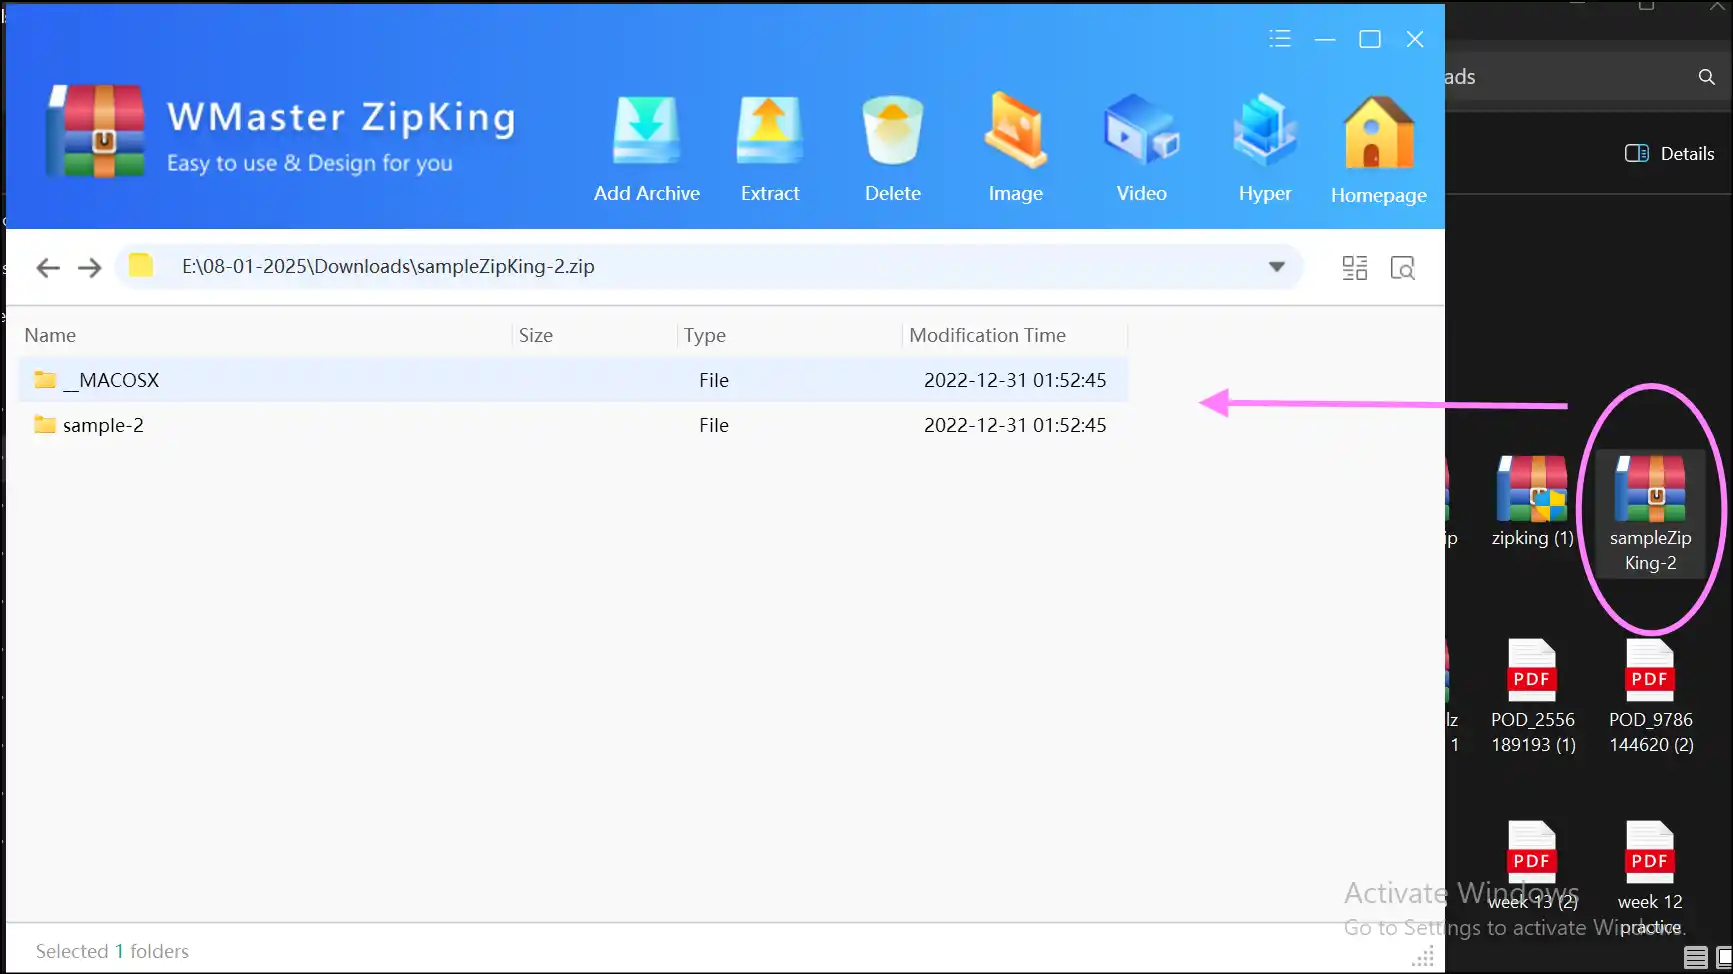The height and width of the screenshot is (974, 1733).
Task: Sort by the Name column header
Action: [x=50, y=335]
